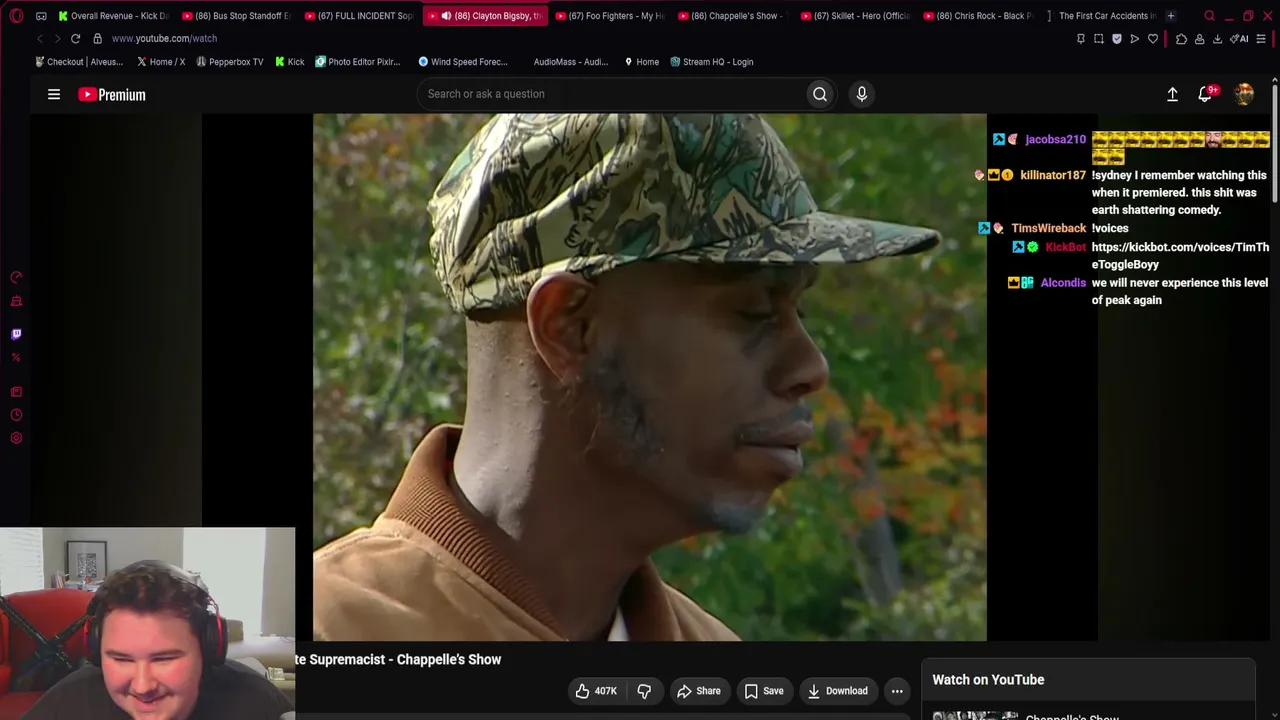
Task: Open the browser downloads icon
Action: 1217,39
